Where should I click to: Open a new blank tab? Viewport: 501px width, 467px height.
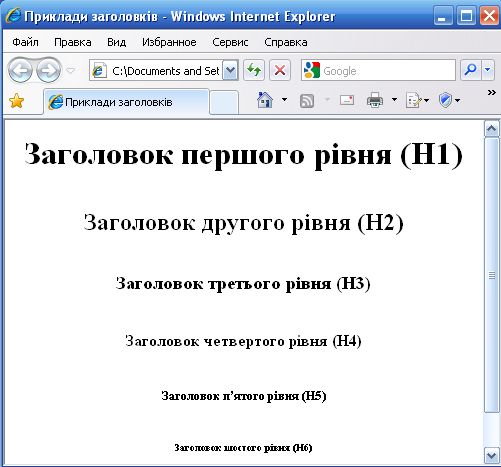[x=224, y=103]
